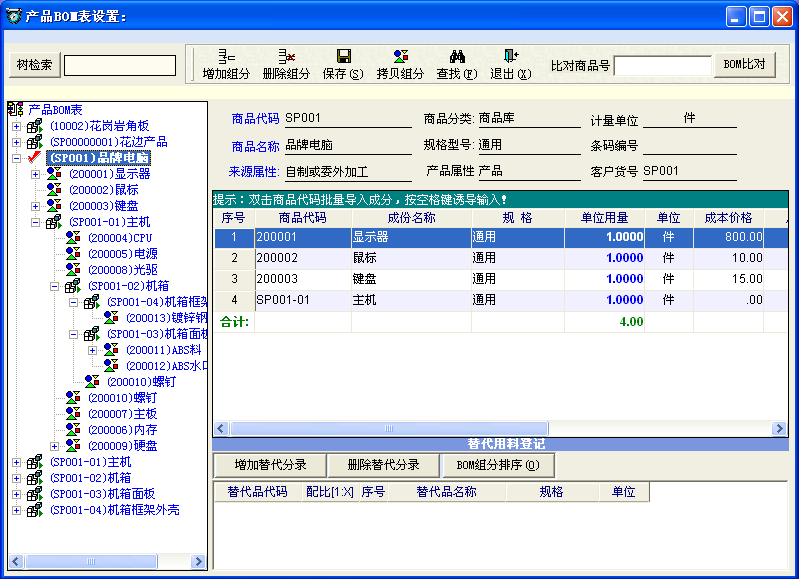Viewport: 799px width, 579px height.
Task: Click the 保存(S) floppy disk icon
Action: [343, 56]
